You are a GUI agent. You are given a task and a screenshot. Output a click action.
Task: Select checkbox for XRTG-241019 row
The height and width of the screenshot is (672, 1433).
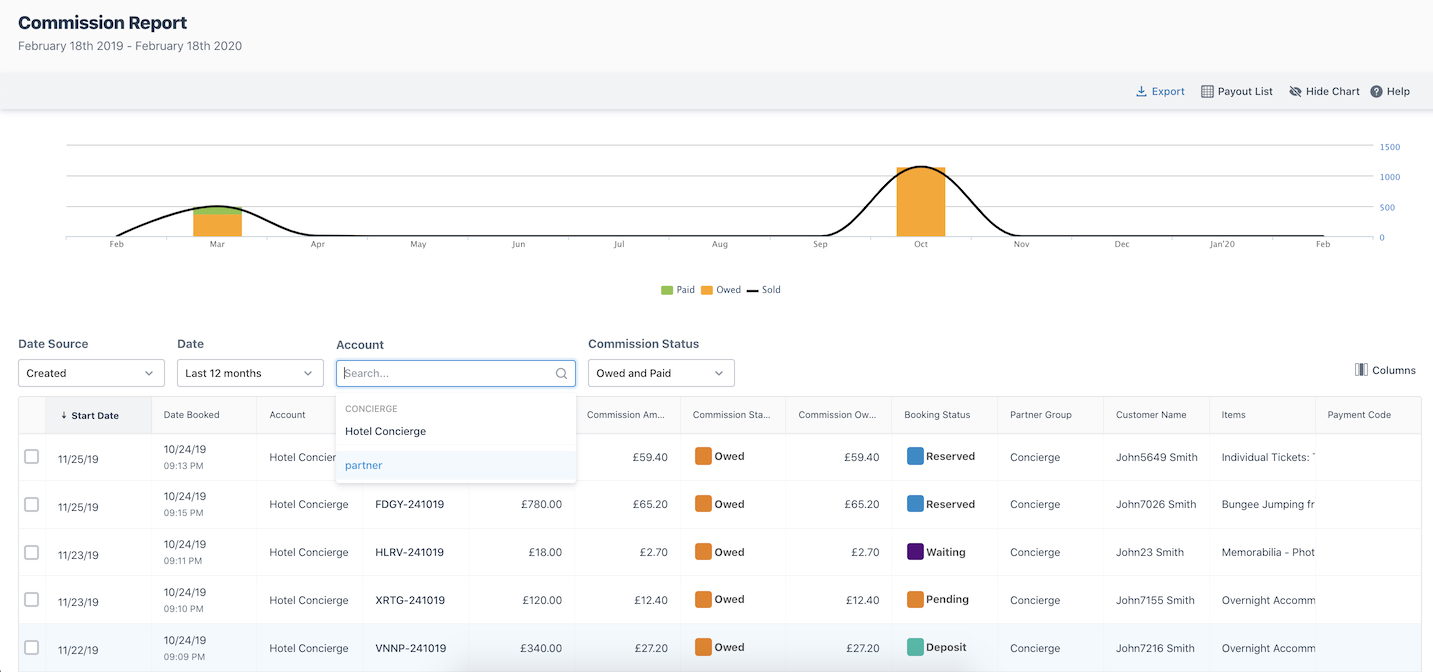click(32, 600)
